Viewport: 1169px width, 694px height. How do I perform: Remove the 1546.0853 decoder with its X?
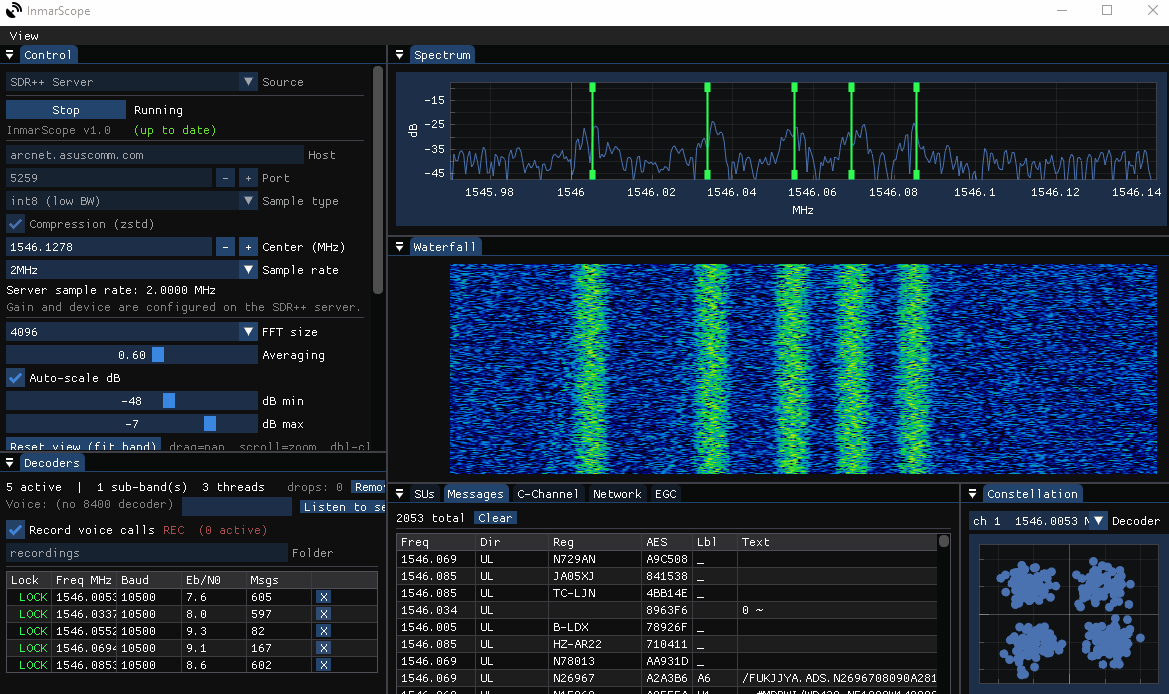(323, 665)
